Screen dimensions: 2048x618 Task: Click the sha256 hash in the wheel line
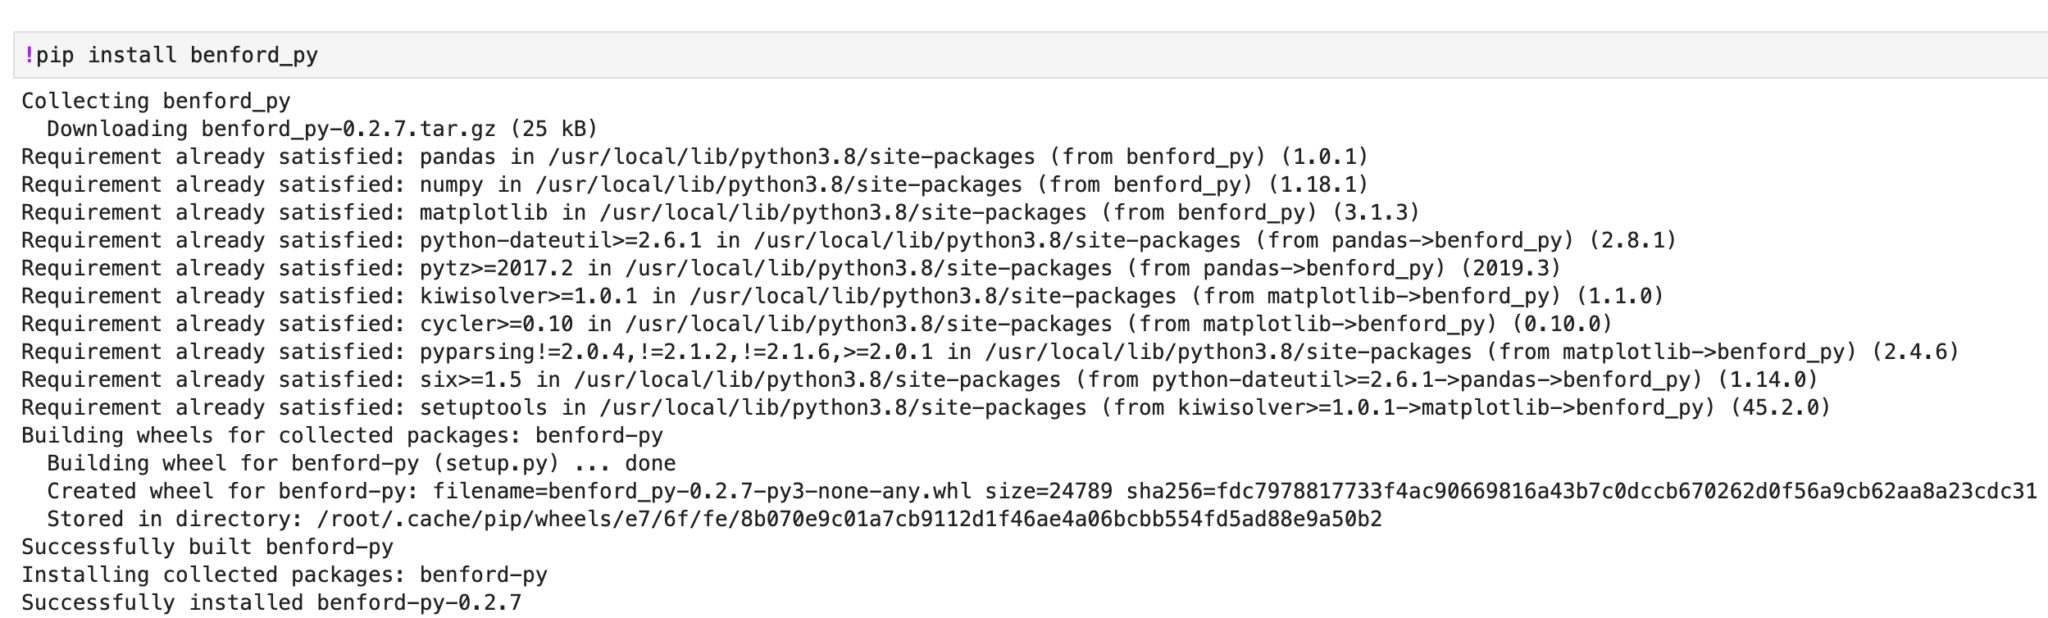point(1581,491)
